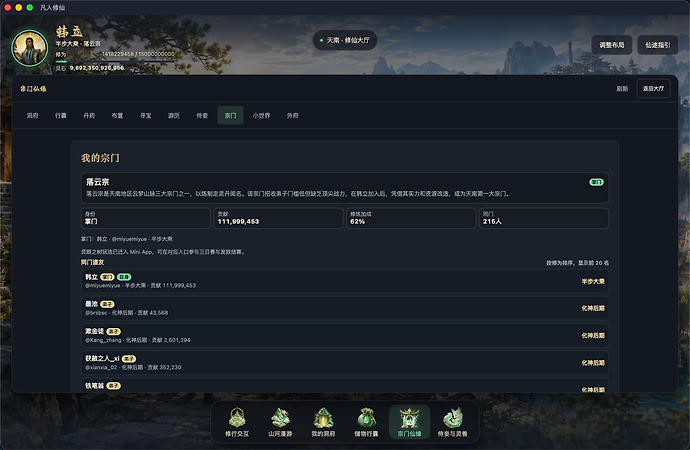The height and width of the screenshot is (450, 690).
Task: Click the 身份 identity stat box
Action: click(x=146, y=218)
